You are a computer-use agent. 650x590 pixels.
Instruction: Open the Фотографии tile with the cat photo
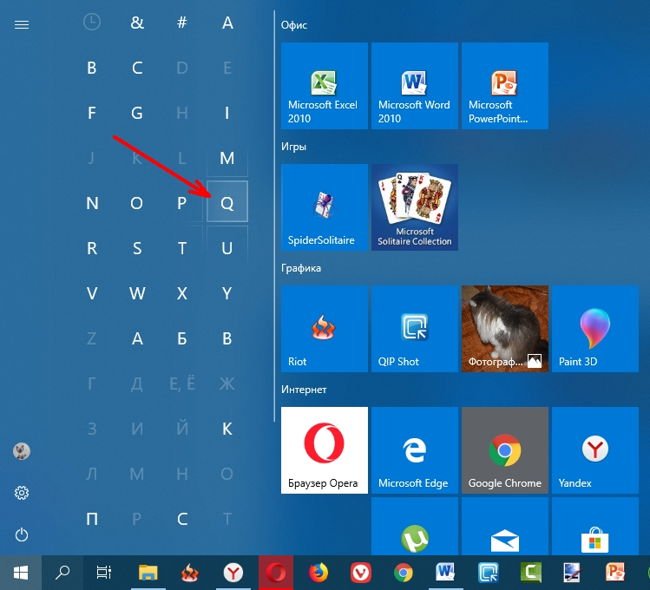point(505,328)
